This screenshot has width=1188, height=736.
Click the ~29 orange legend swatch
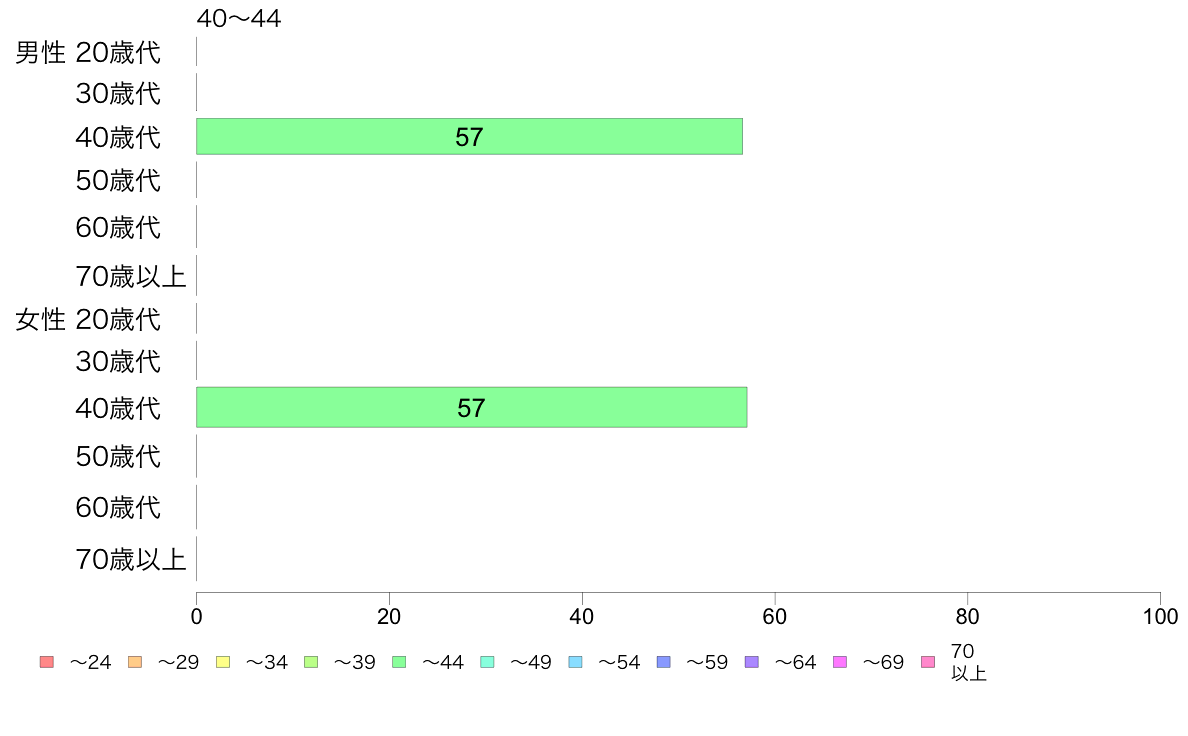[x=135, y=662]
